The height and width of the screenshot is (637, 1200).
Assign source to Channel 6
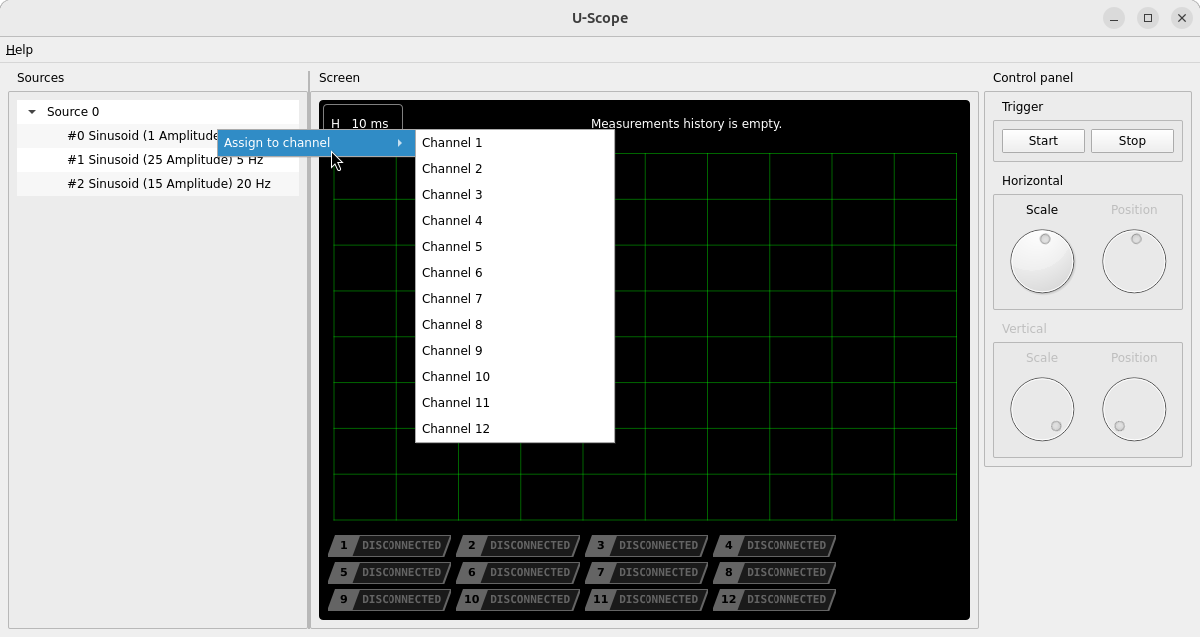point(515,273)
